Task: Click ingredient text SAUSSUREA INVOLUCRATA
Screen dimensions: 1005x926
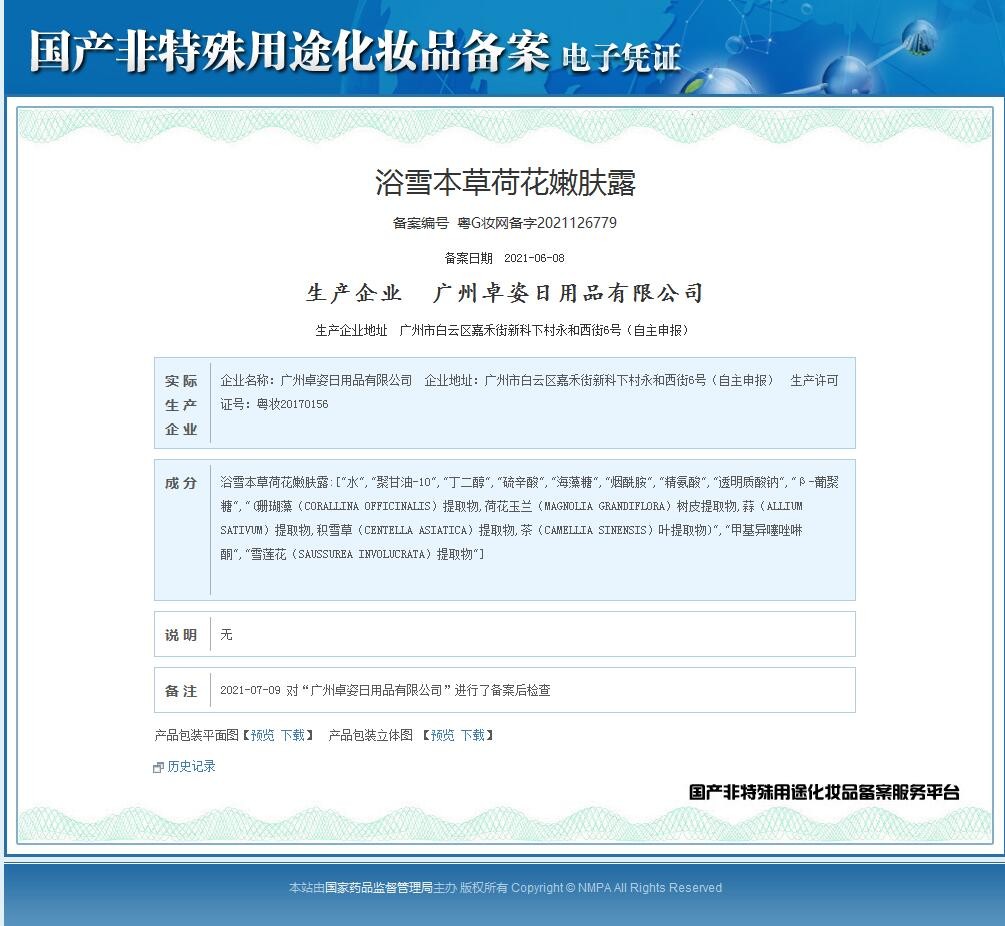Action: 363,554
